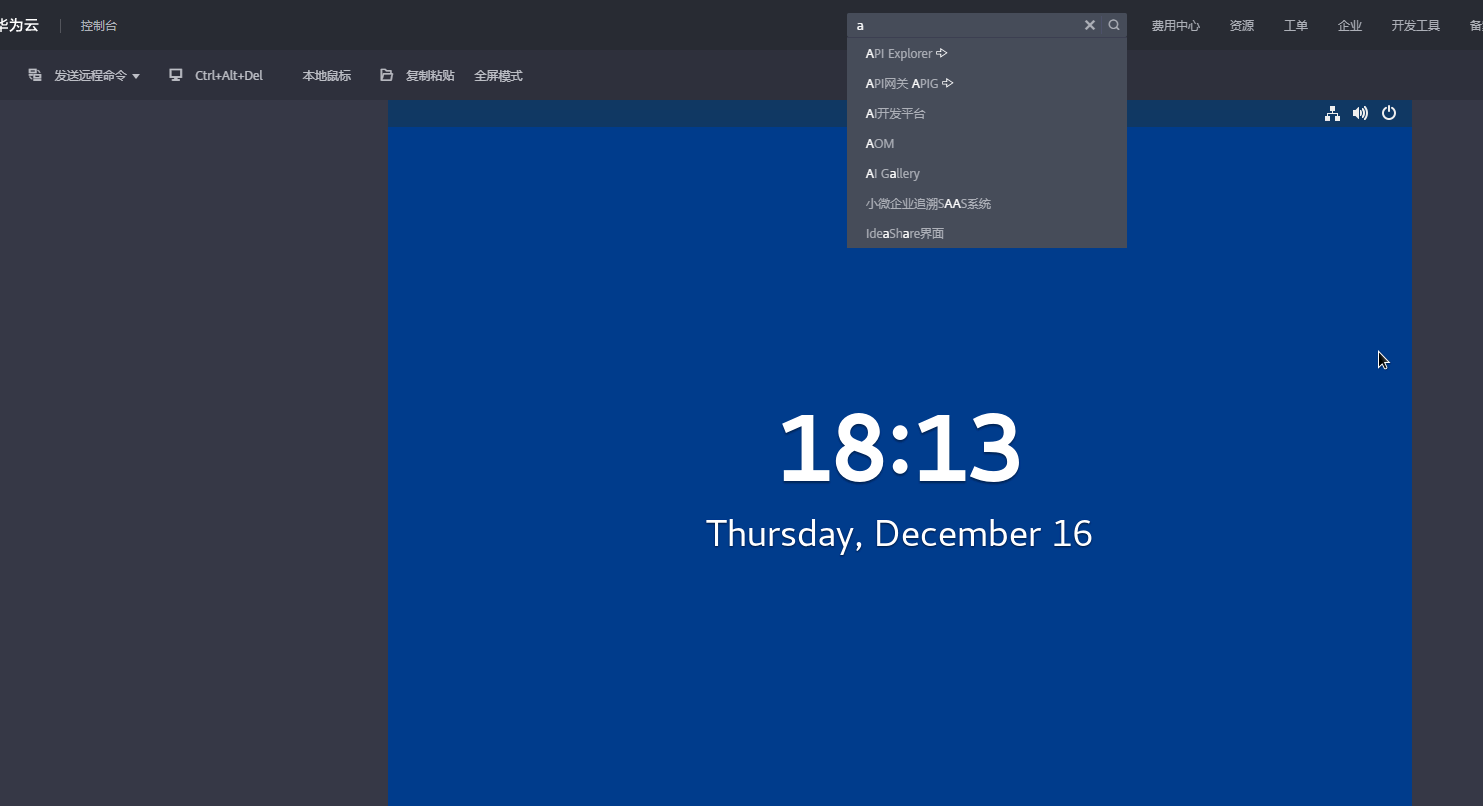The height and width of the screenshot is (806, 1483).
Task: Open 工单 in the top navigation
Action: (1296, 25)
